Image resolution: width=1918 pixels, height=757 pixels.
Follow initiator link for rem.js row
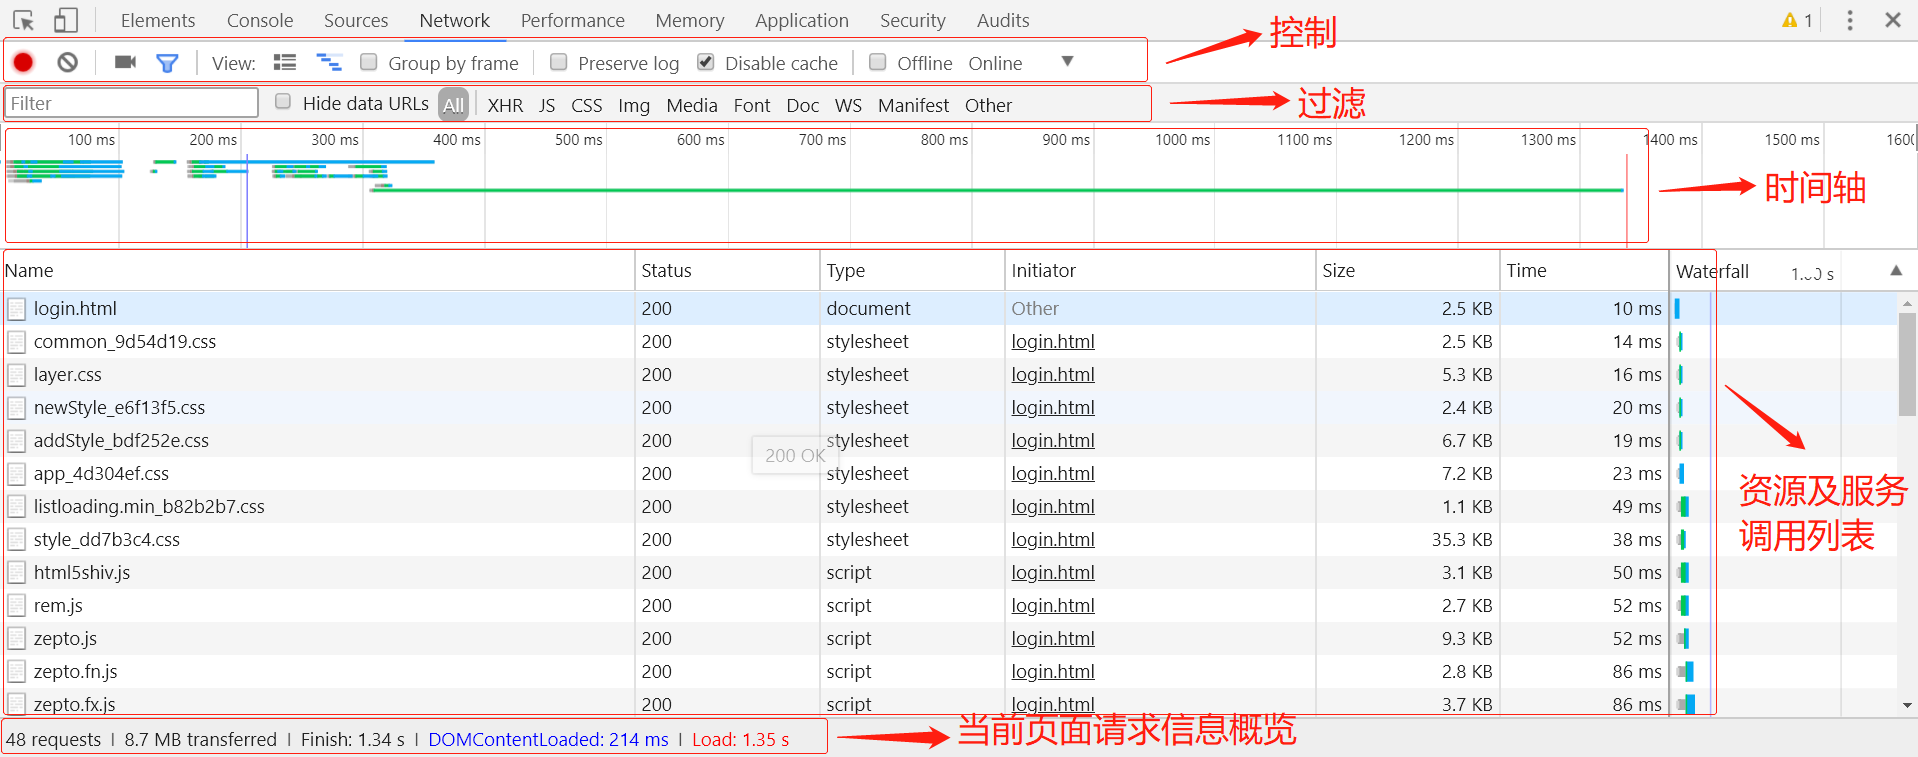coord(1053,606)
